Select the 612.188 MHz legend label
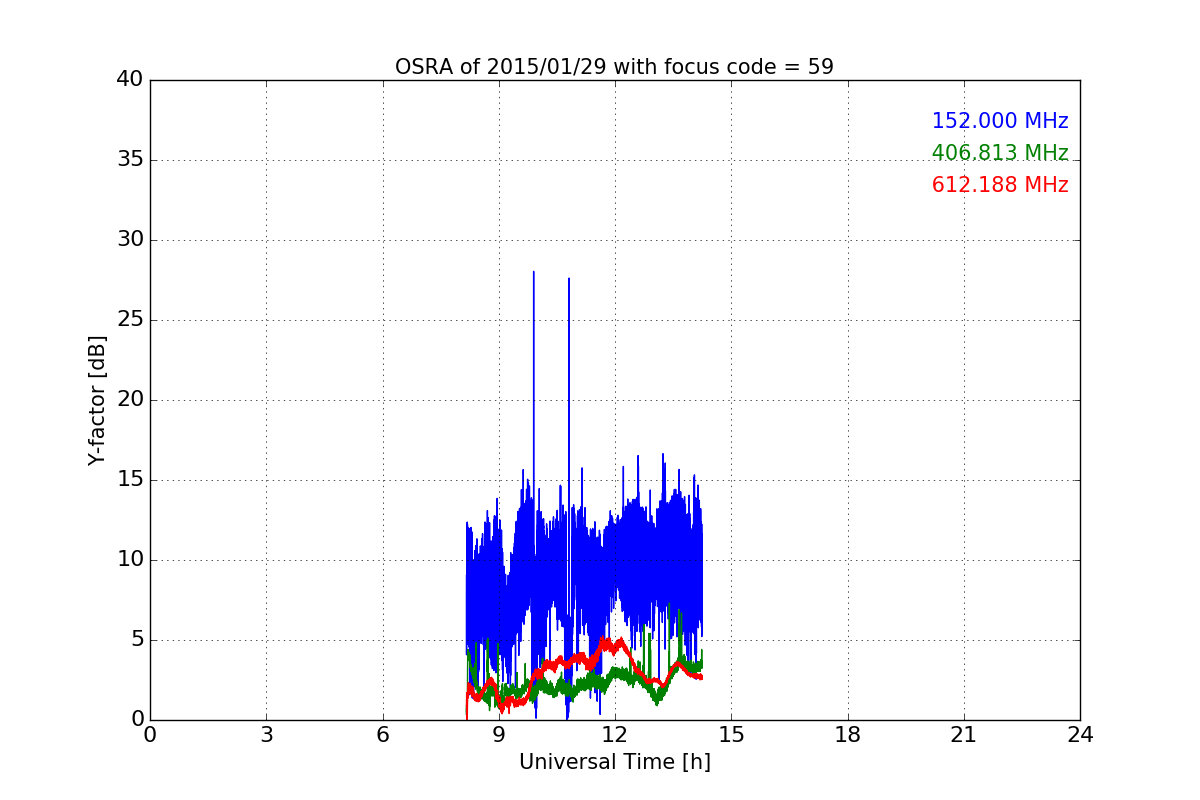This screenshot has height=800, width=1200. click(x=1000, y=185)
